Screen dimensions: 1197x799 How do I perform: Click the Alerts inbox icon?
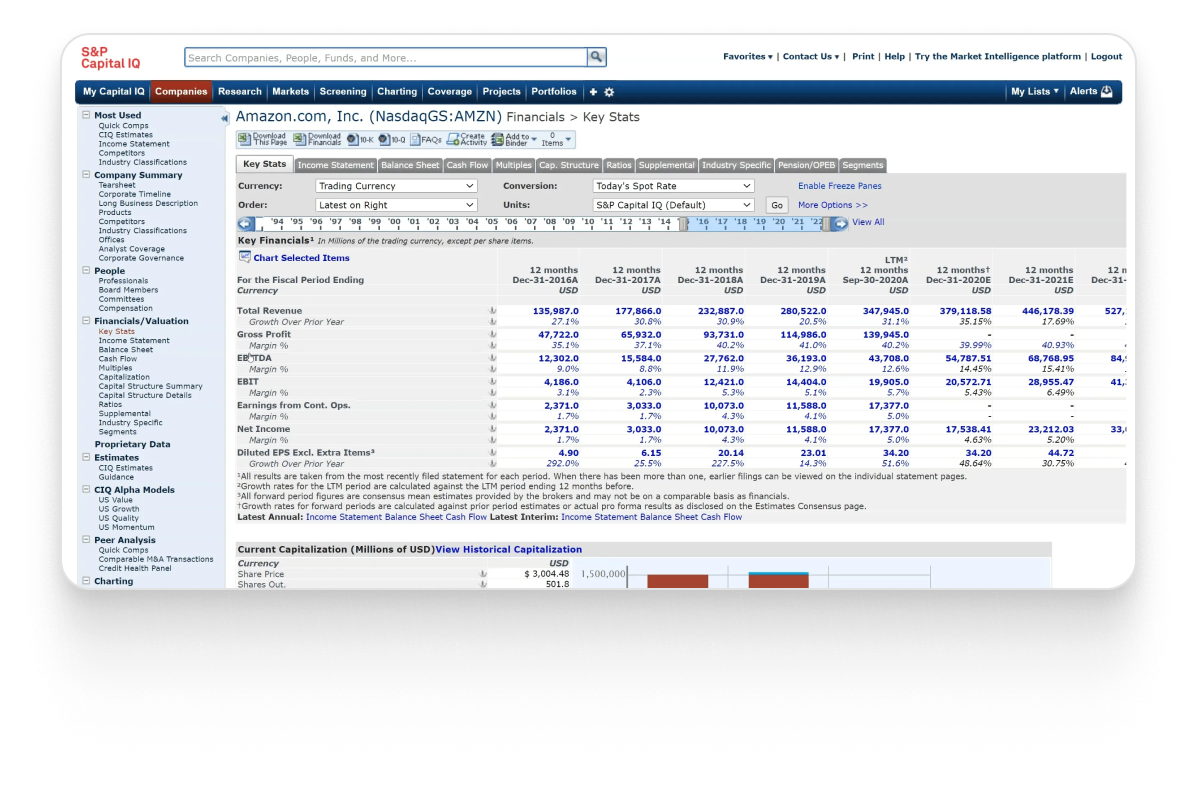pos(1106,92)
